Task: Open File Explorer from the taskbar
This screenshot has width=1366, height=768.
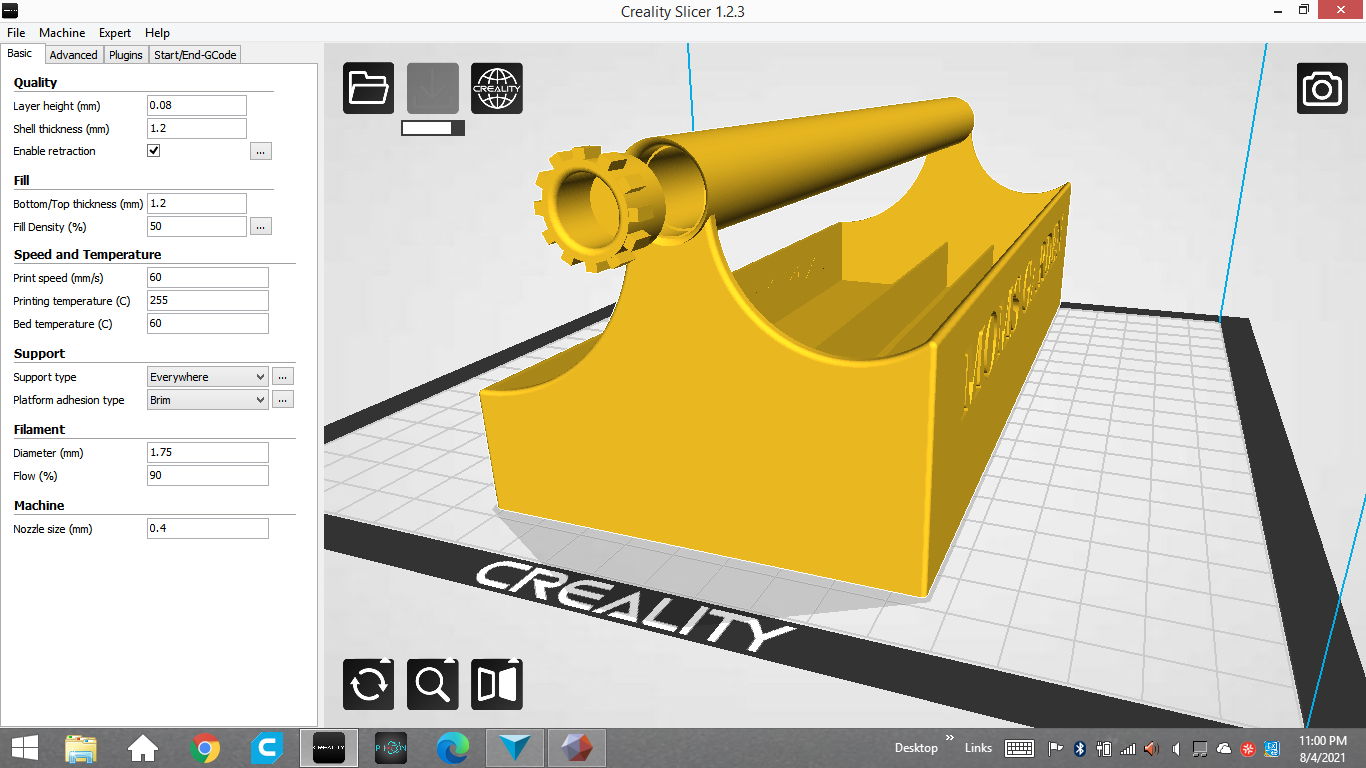Action: (81, 748)
